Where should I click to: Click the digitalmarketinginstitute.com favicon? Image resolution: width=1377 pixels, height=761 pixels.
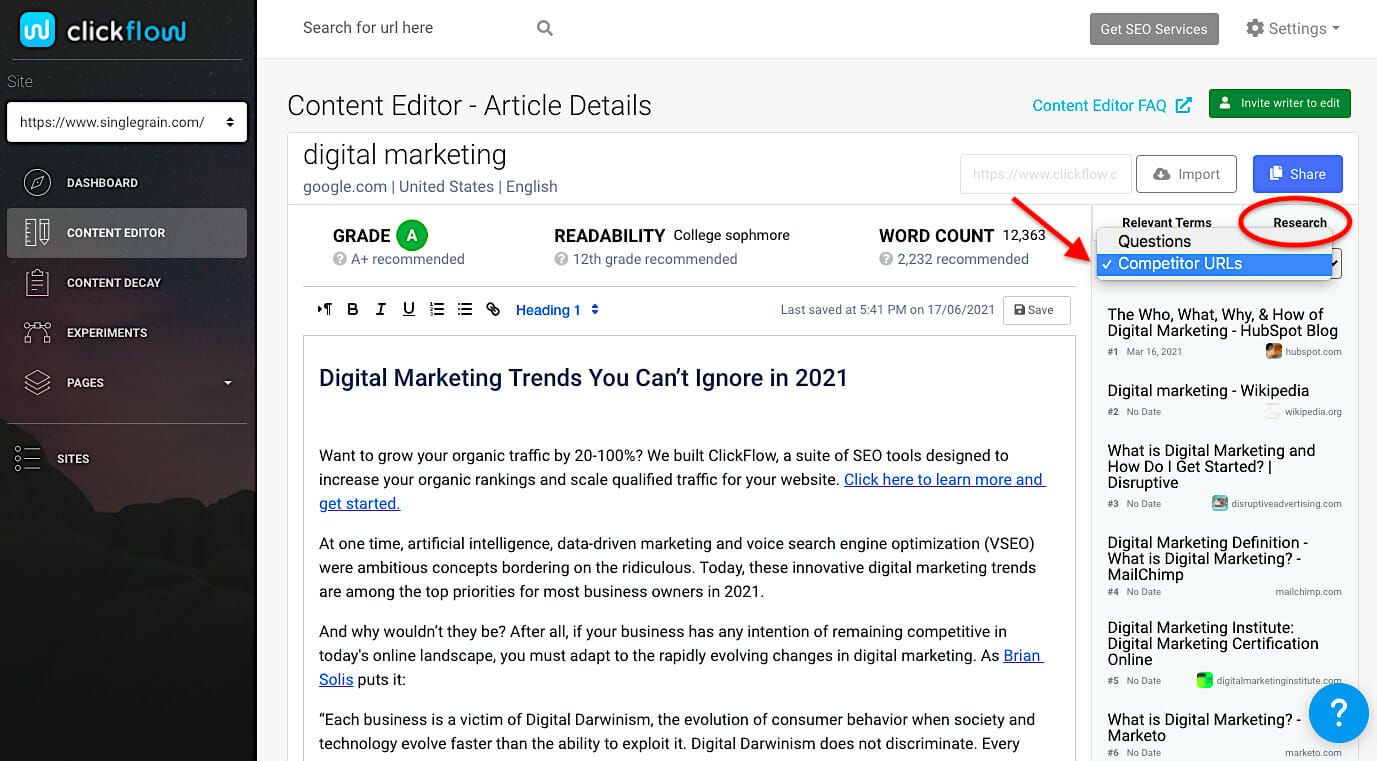[x=1205, y=680]
